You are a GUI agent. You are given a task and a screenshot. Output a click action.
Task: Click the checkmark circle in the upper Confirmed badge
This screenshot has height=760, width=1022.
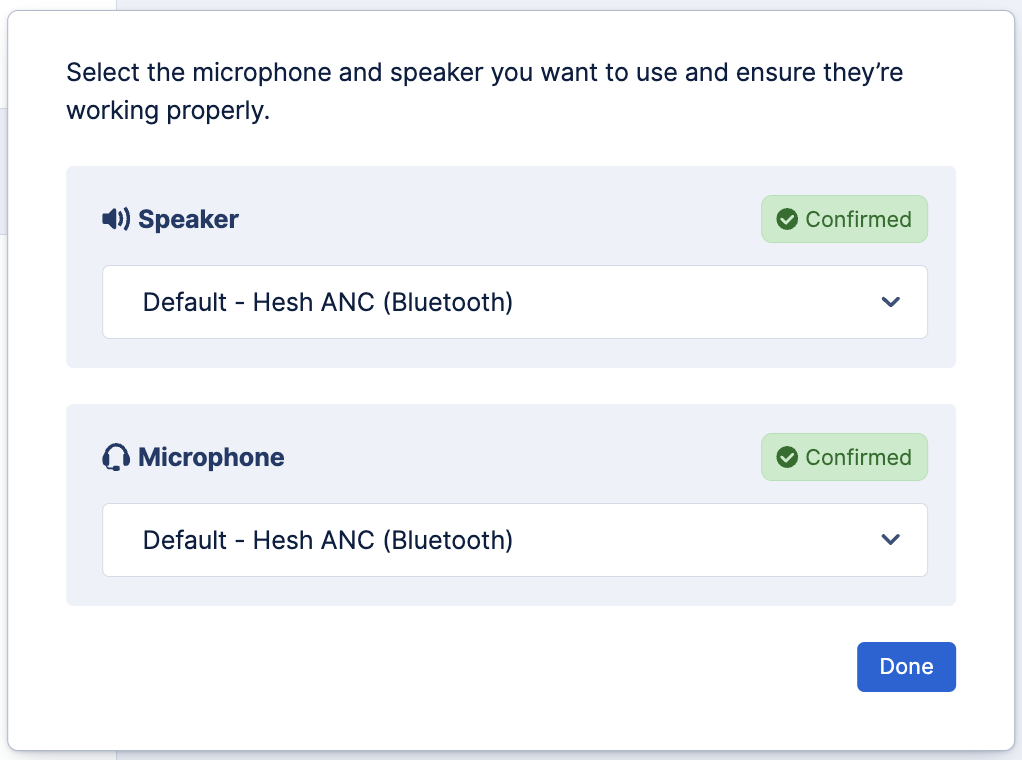pyautogui.click(x=787, y=218)
